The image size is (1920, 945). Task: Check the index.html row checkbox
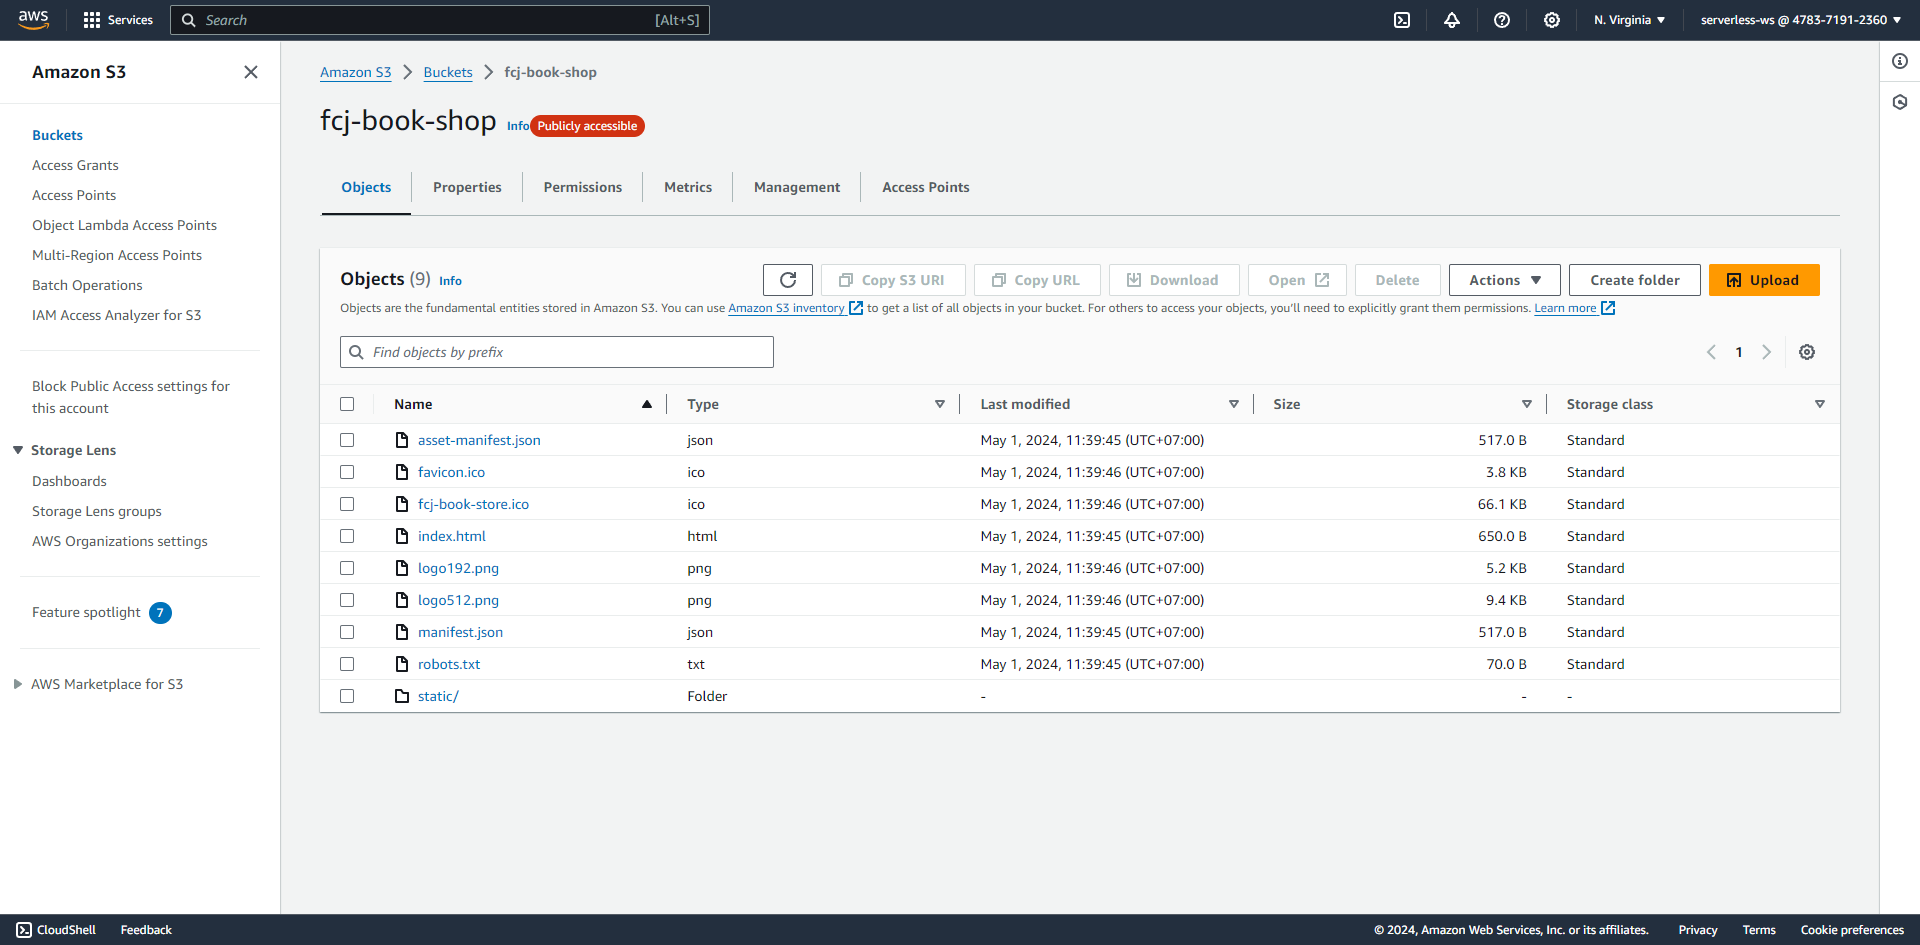(347, 536)
